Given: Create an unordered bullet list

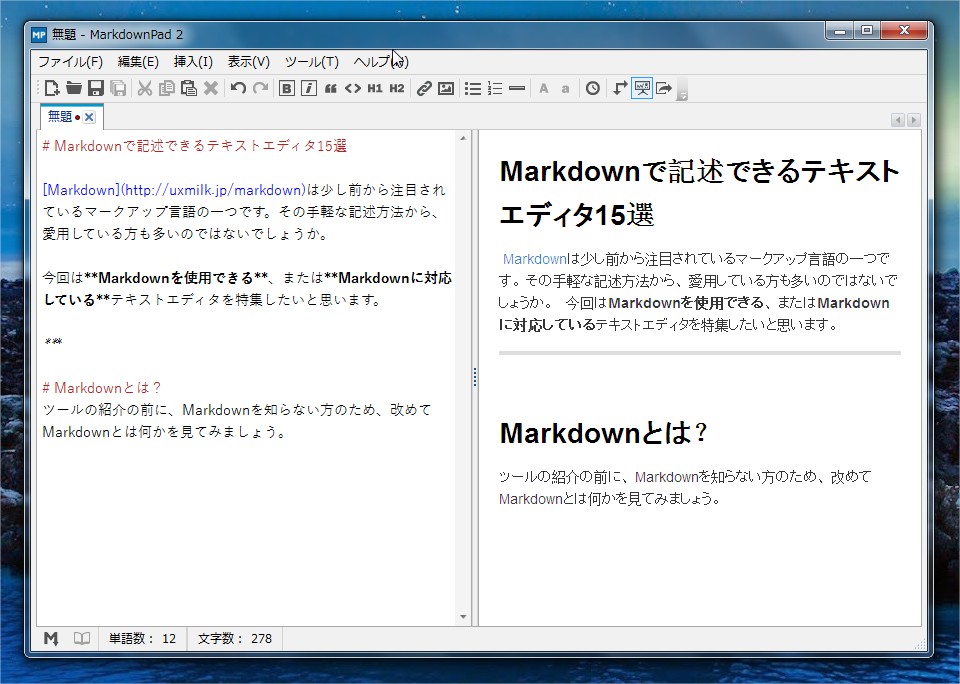Looking at the screenshot, I should (473, 88).
